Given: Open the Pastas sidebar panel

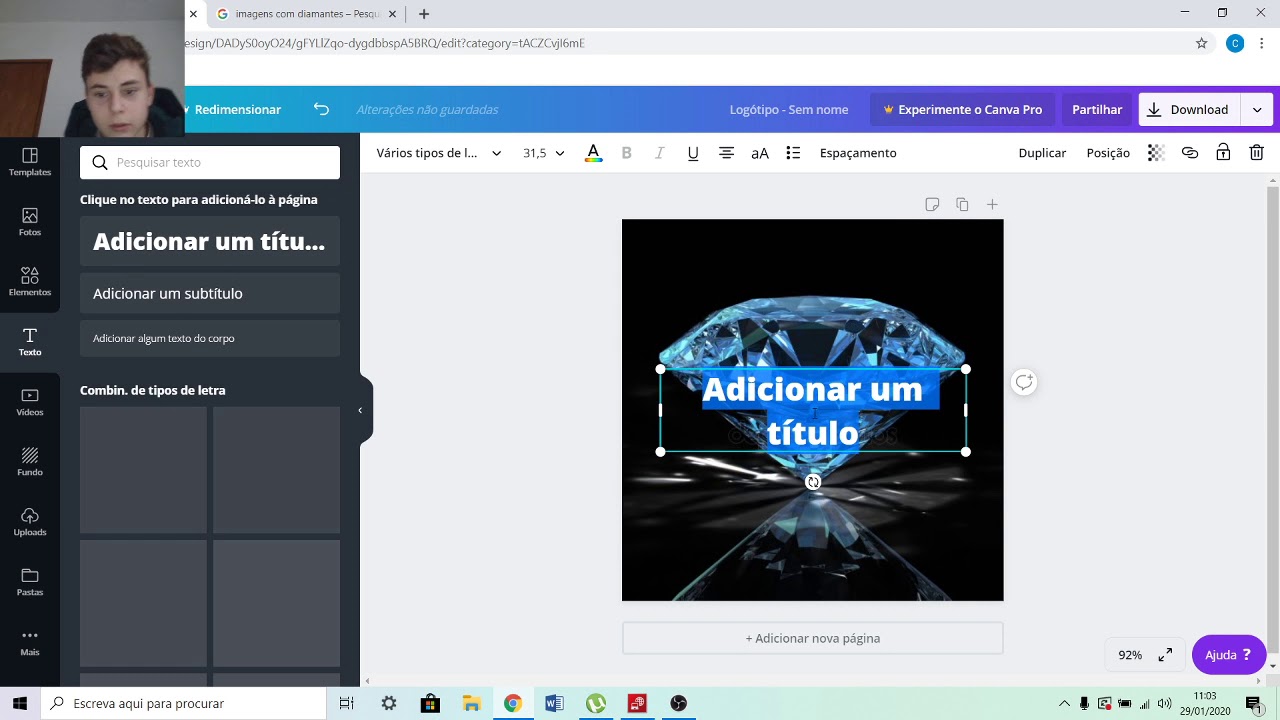Looking at the screenshot, I should tap(30, 582).
